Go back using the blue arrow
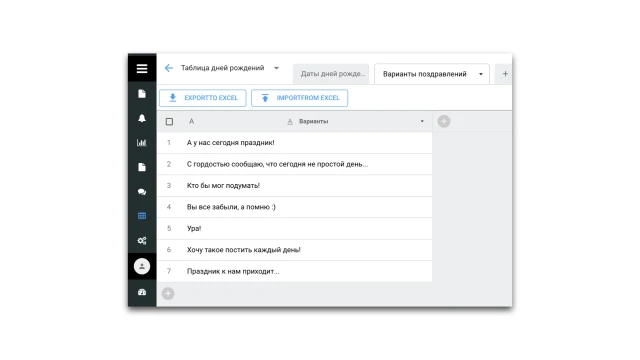Viewport: 640px width, 360px height. coord(169,68)
